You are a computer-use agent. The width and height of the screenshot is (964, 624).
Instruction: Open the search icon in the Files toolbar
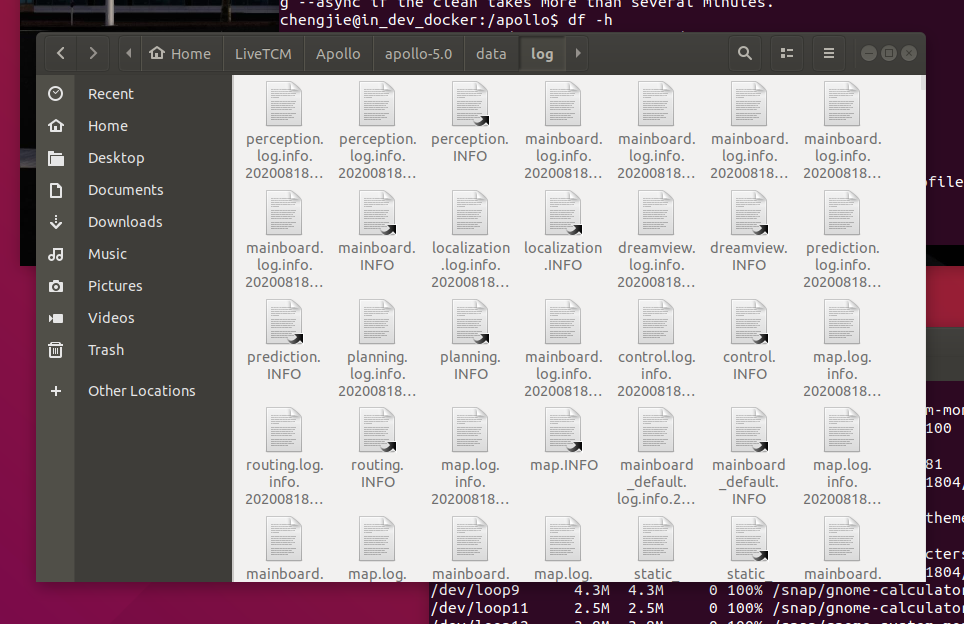745,53
